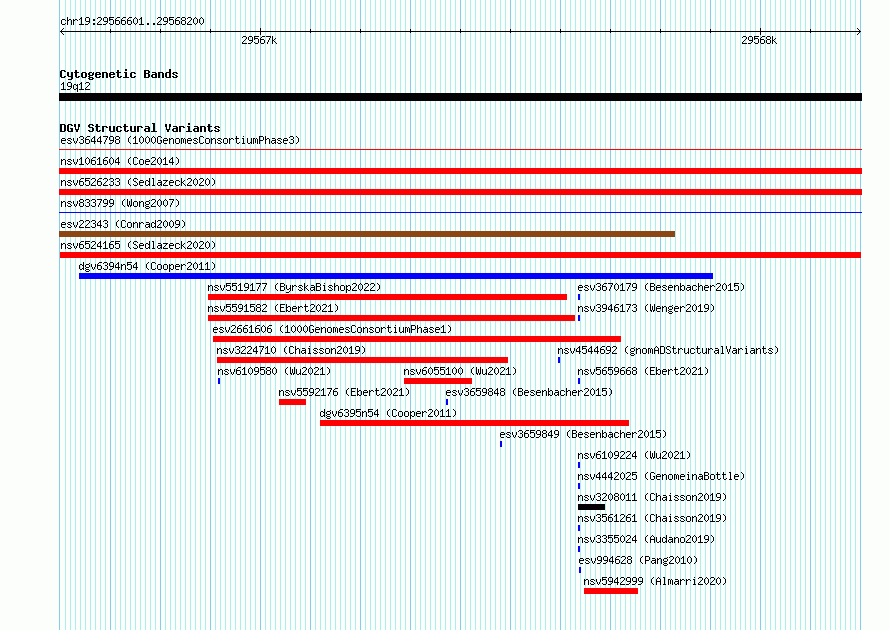Viewport: 890px width, 630px height.
Task: Select the nsv5942999 red variant bar
Action: point(611,591)
